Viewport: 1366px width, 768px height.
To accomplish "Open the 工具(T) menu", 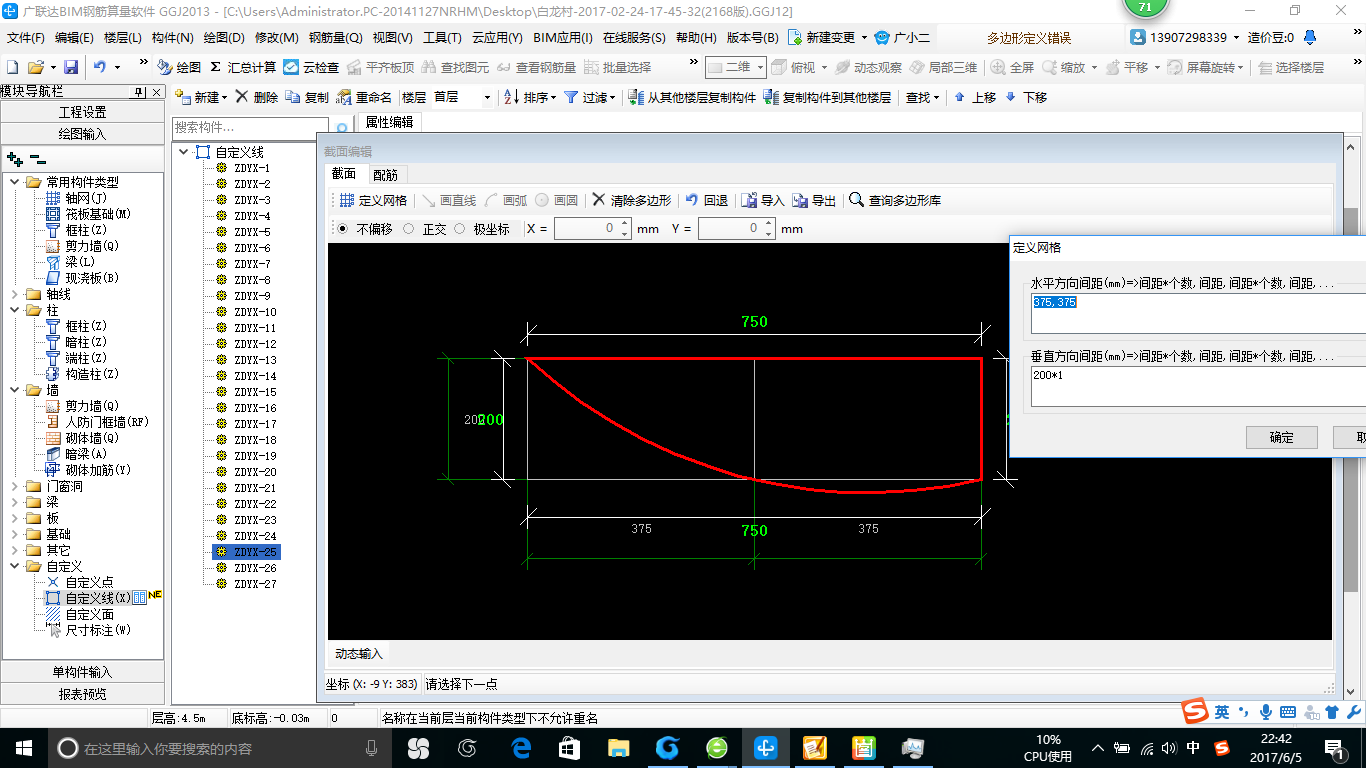I will (x=442, y=38).
